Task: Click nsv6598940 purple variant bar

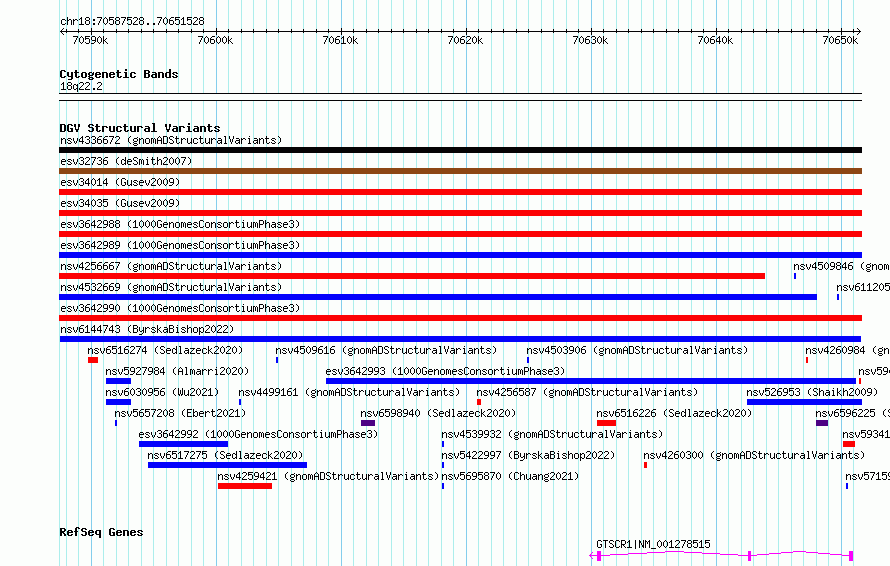Action: (368, 423)
